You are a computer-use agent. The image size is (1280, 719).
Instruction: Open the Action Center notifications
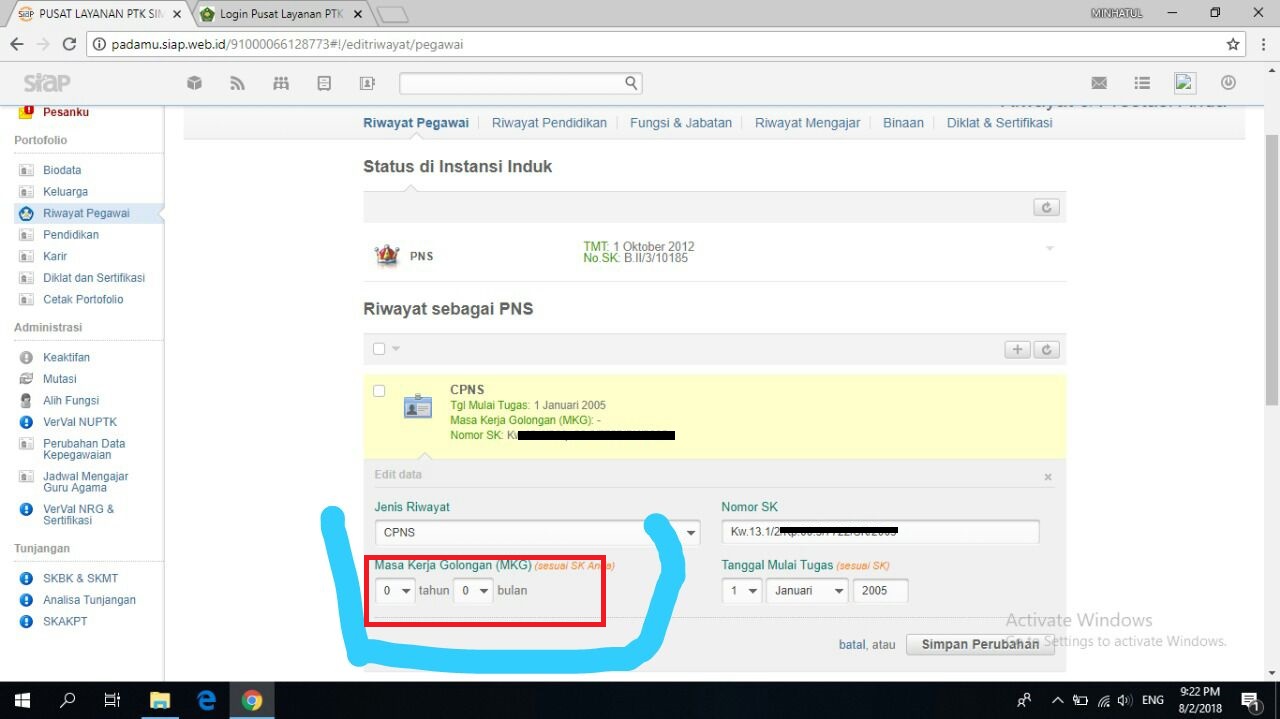tap(1249, 700)
